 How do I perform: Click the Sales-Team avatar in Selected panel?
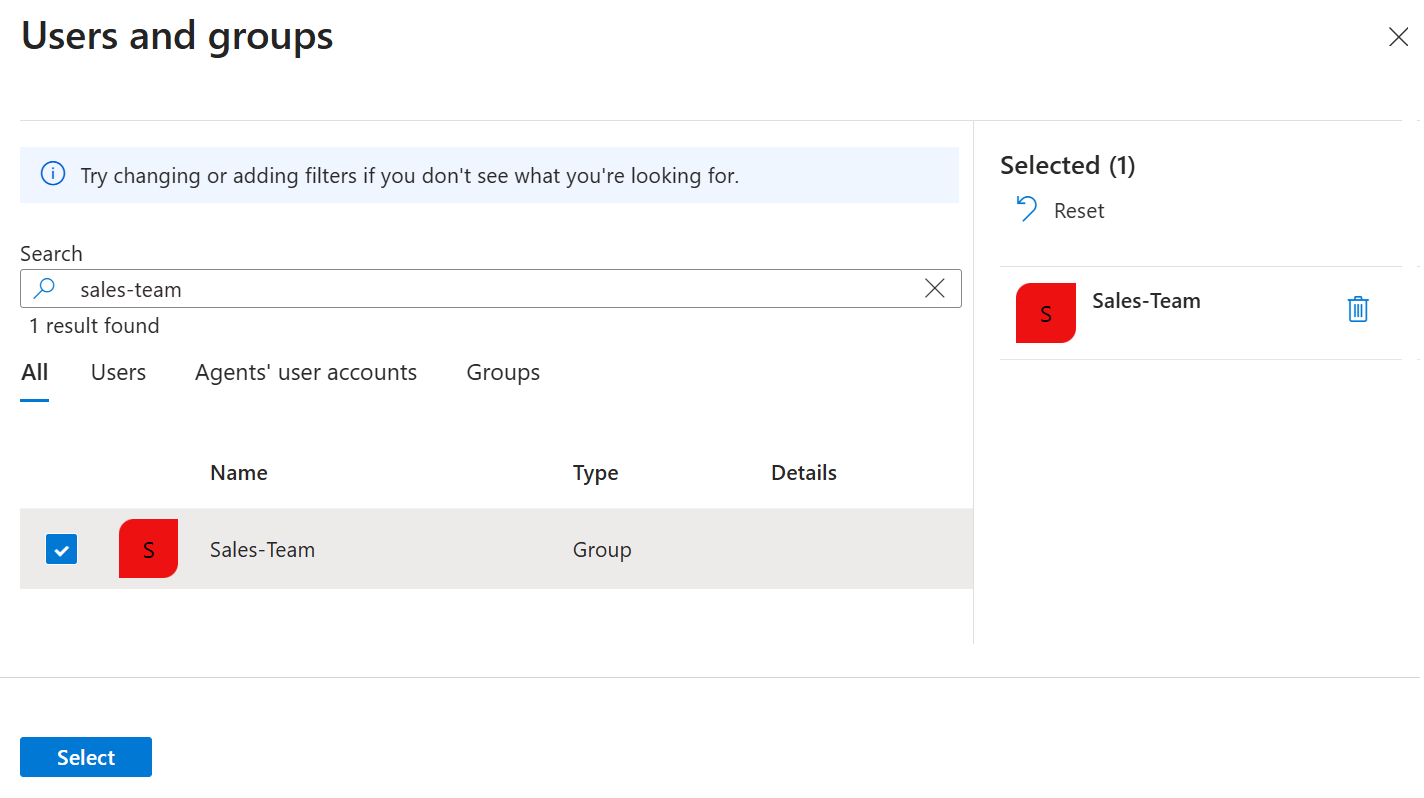[x=1046, y=313]
